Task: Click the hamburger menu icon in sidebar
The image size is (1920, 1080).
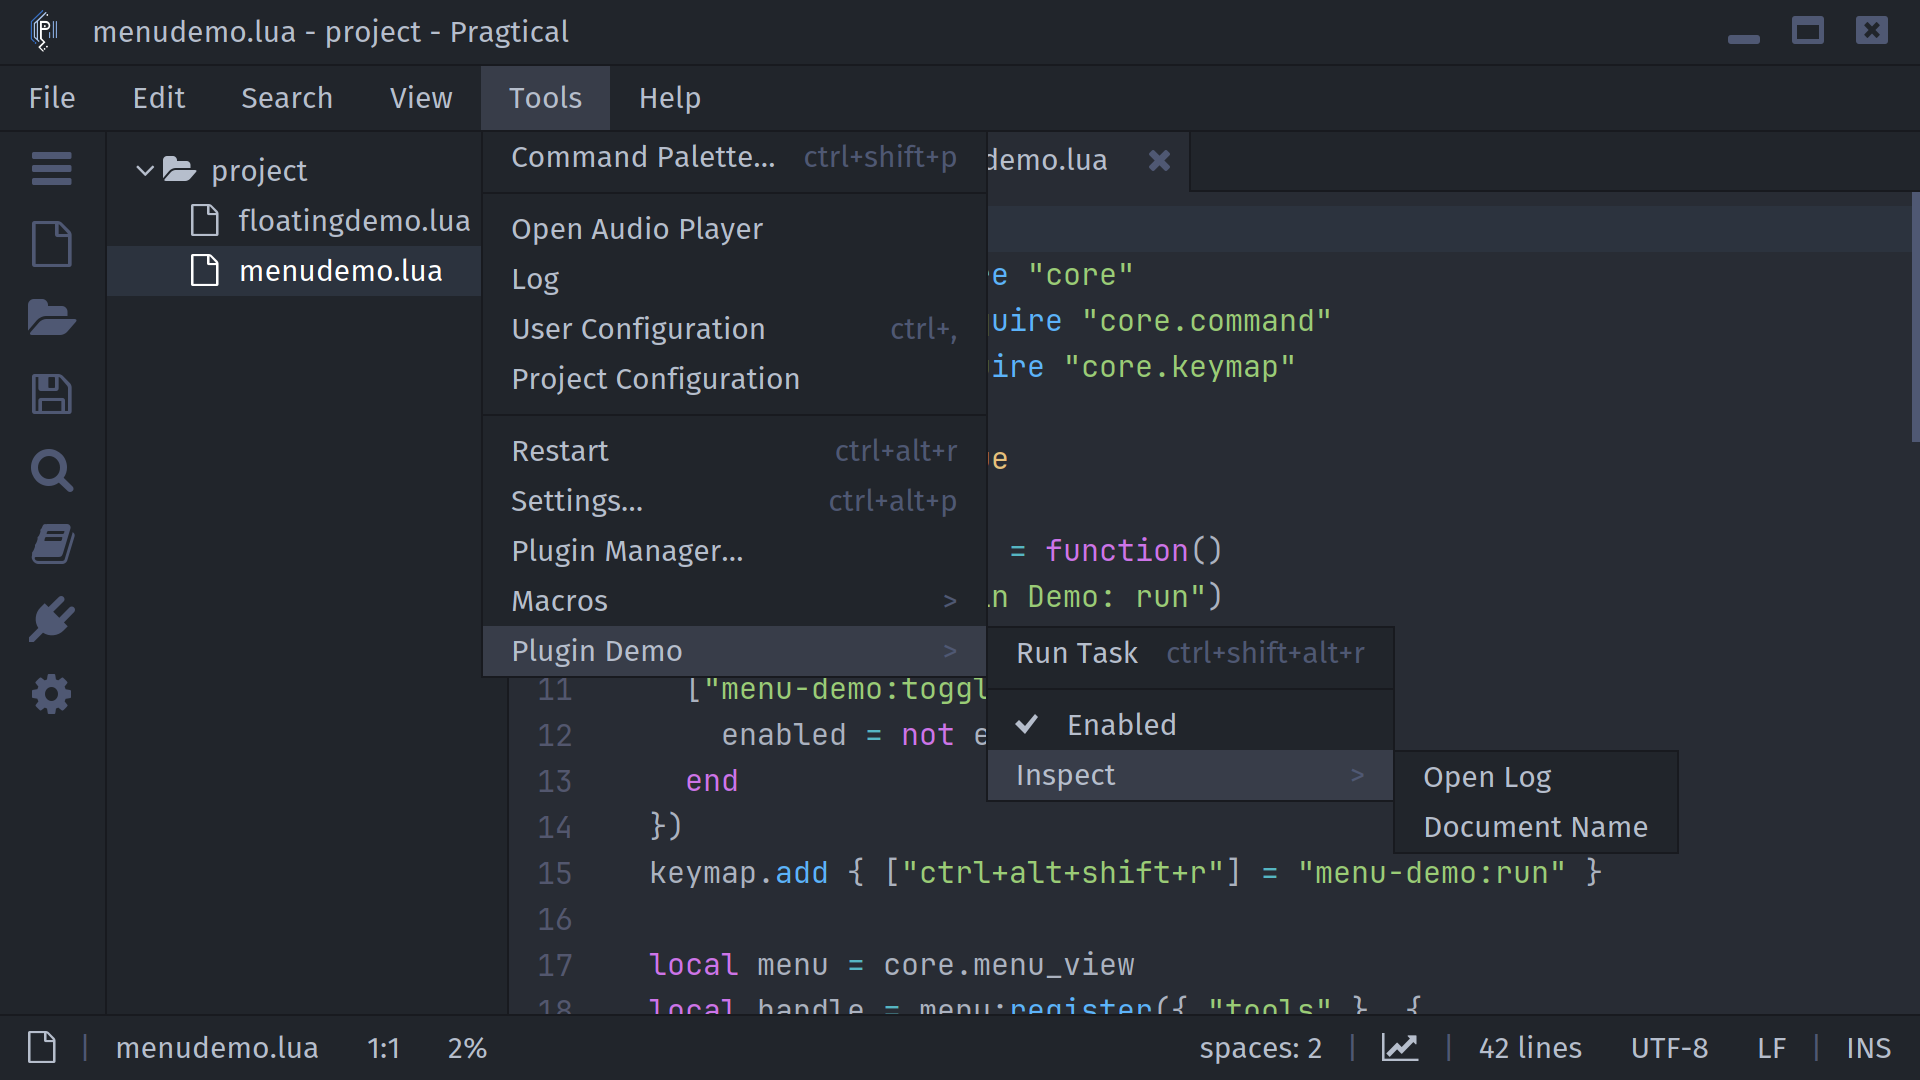Action: point(51,168)
